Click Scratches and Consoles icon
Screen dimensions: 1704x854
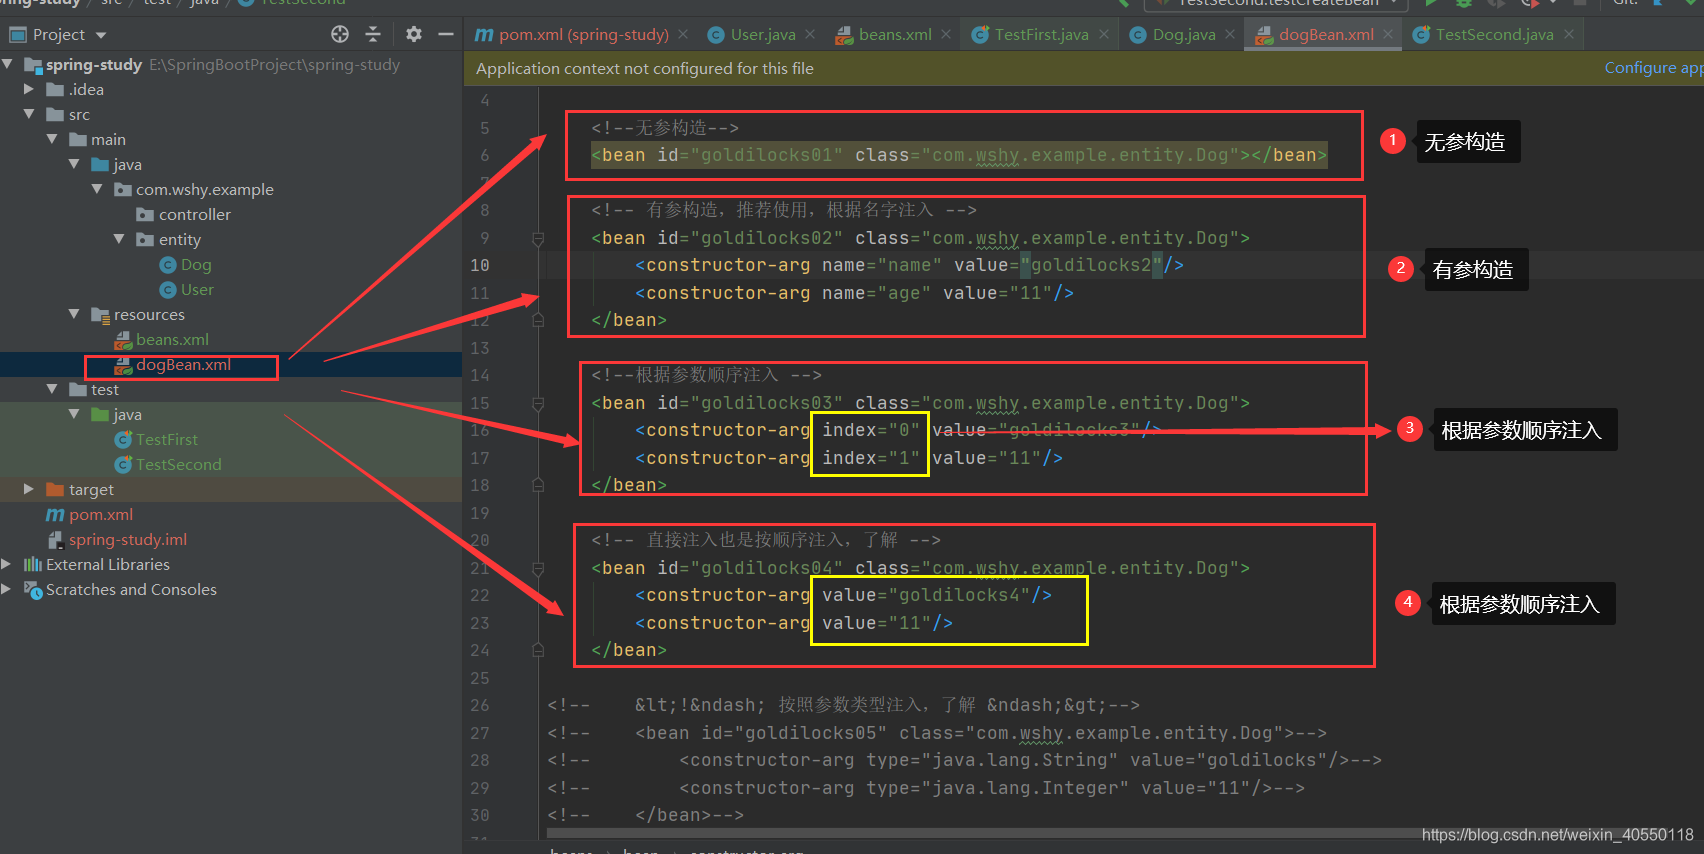pos(33,589)
